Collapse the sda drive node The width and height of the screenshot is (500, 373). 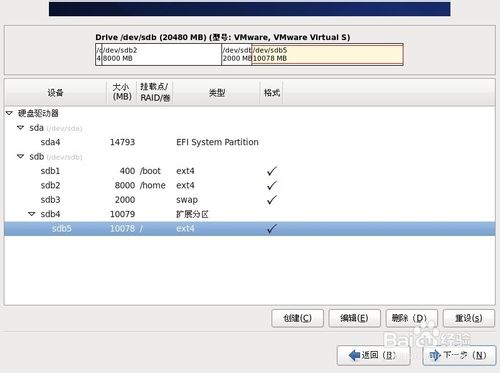[21, 128]
